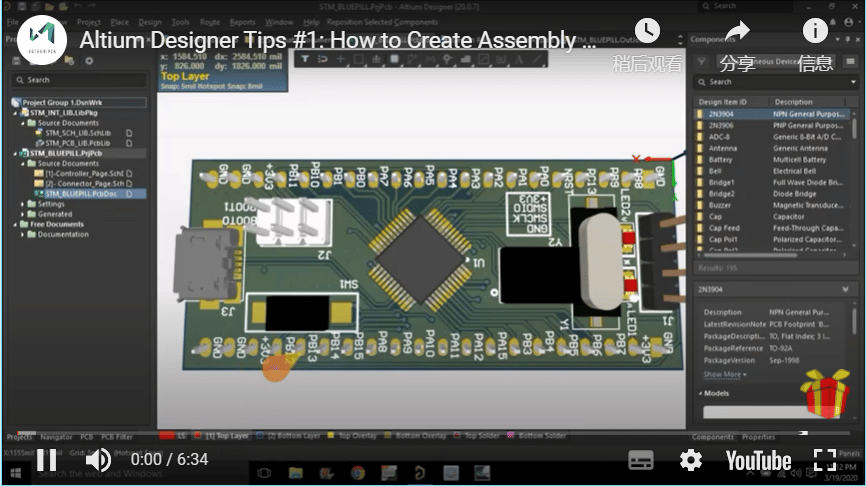
Task: Open the Window menu
Action: (x=279, y=22)
